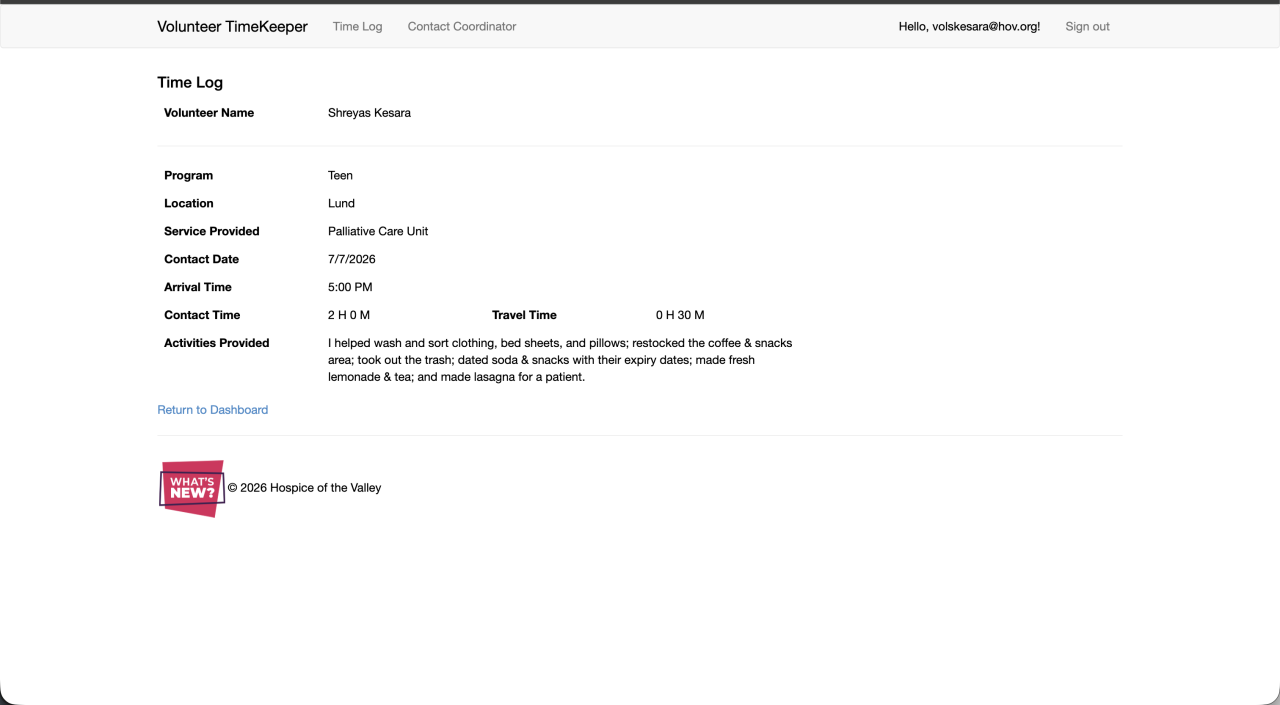This screenshot has height=705, width=1280.
Task: Select the 7/7/2026 date value
Action: pos(352,259)
